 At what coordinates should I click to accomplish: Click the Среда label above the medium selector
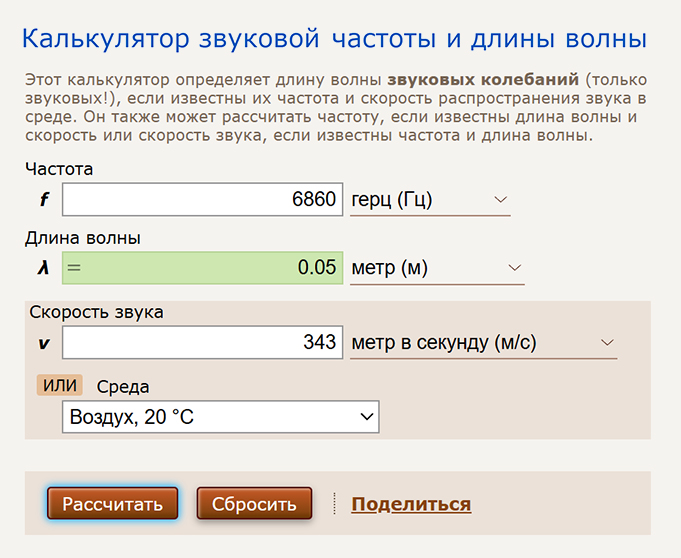click(123, 387)
